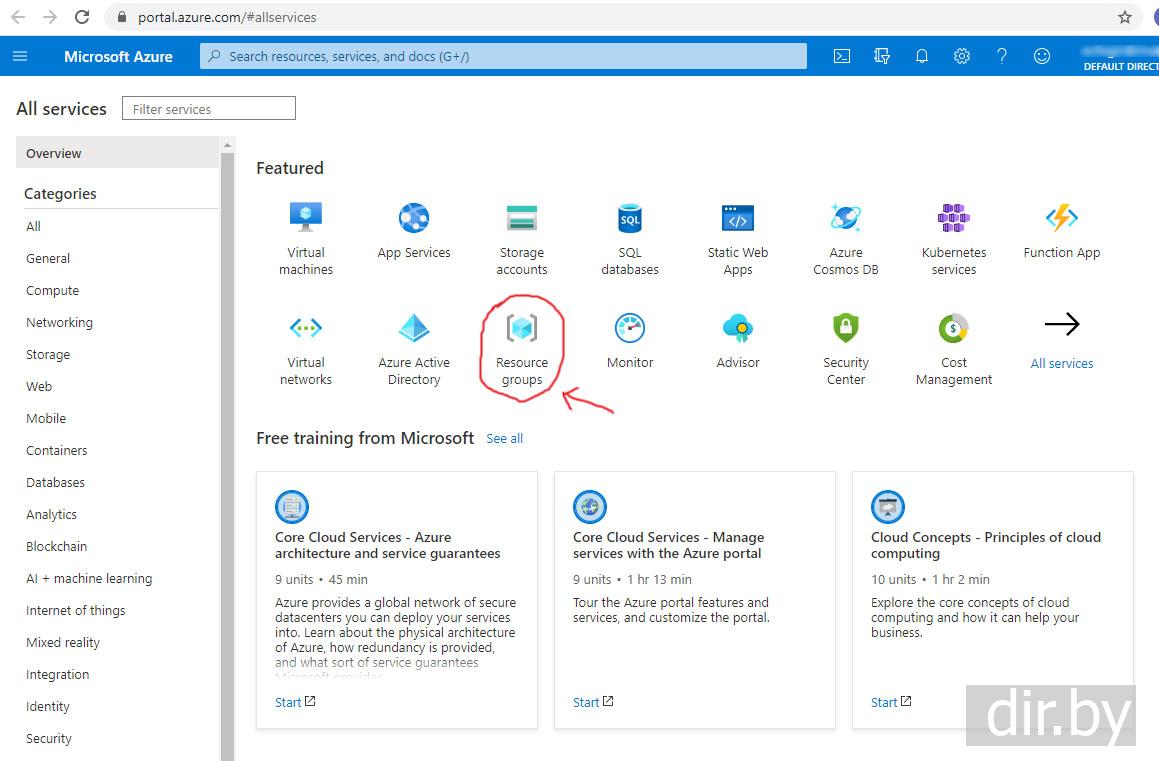Choose the Networking category
The width and height of the screenshot is (1159, 761).
pos(59,322)
